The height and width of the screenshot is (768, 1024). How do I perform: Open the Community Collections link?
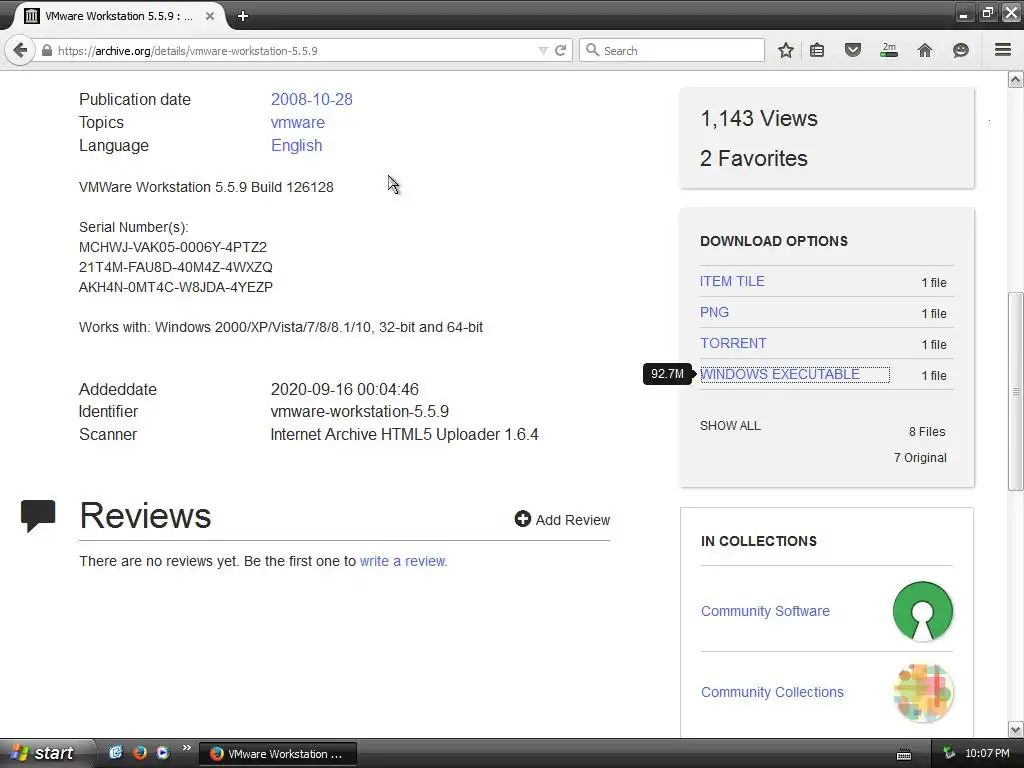coord(772,692)
